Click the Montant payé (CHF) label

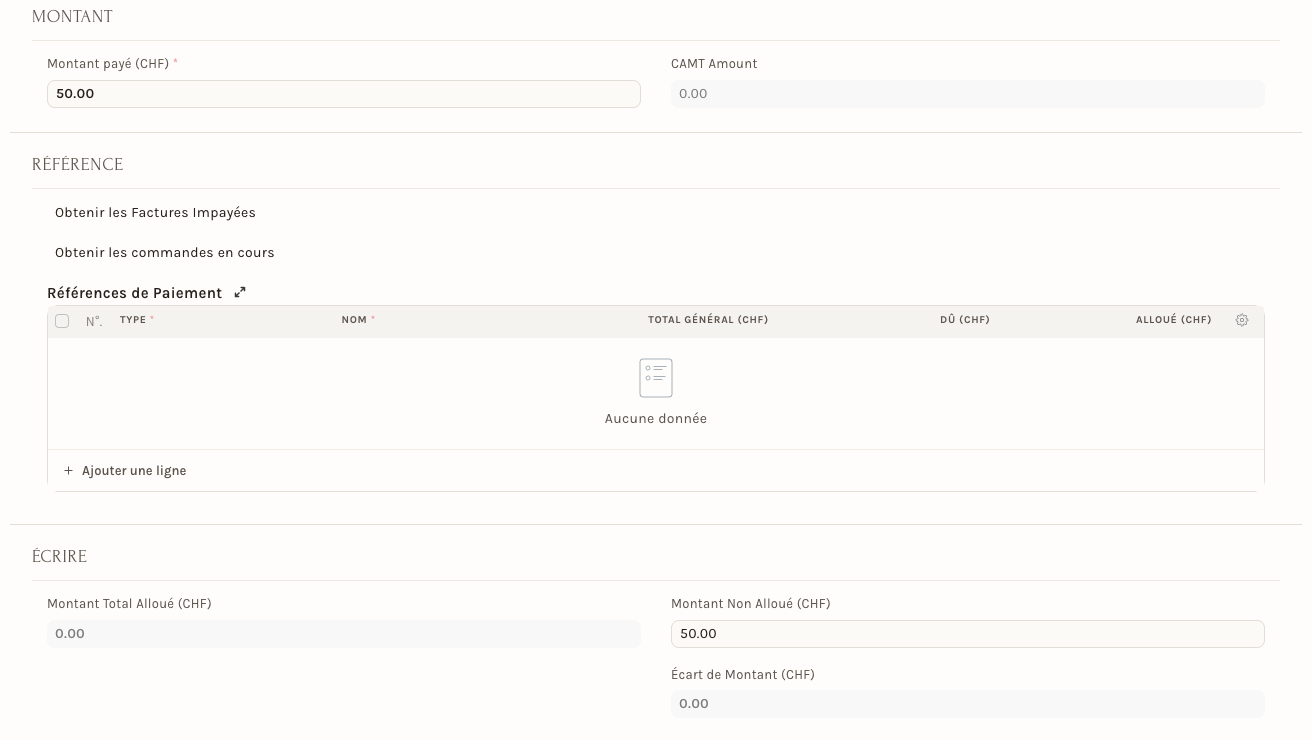pos(108,64)
